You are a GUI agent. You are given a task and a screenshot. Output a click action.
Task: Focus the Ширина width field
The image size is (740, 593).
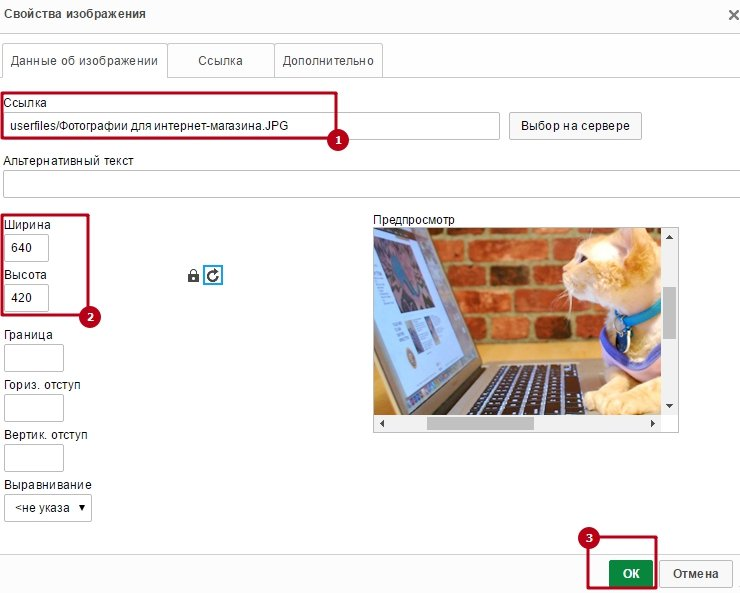click(26, 248)
